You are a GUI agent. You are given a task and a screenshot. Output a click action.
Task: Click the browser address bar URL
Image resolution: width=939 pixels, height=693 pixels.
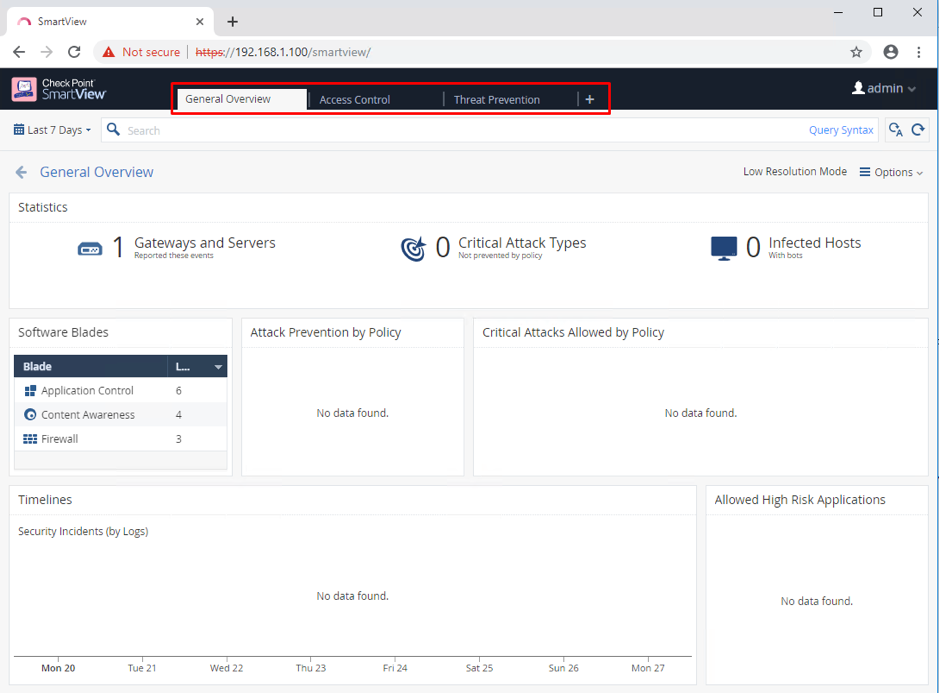click(x=283, y=52)
